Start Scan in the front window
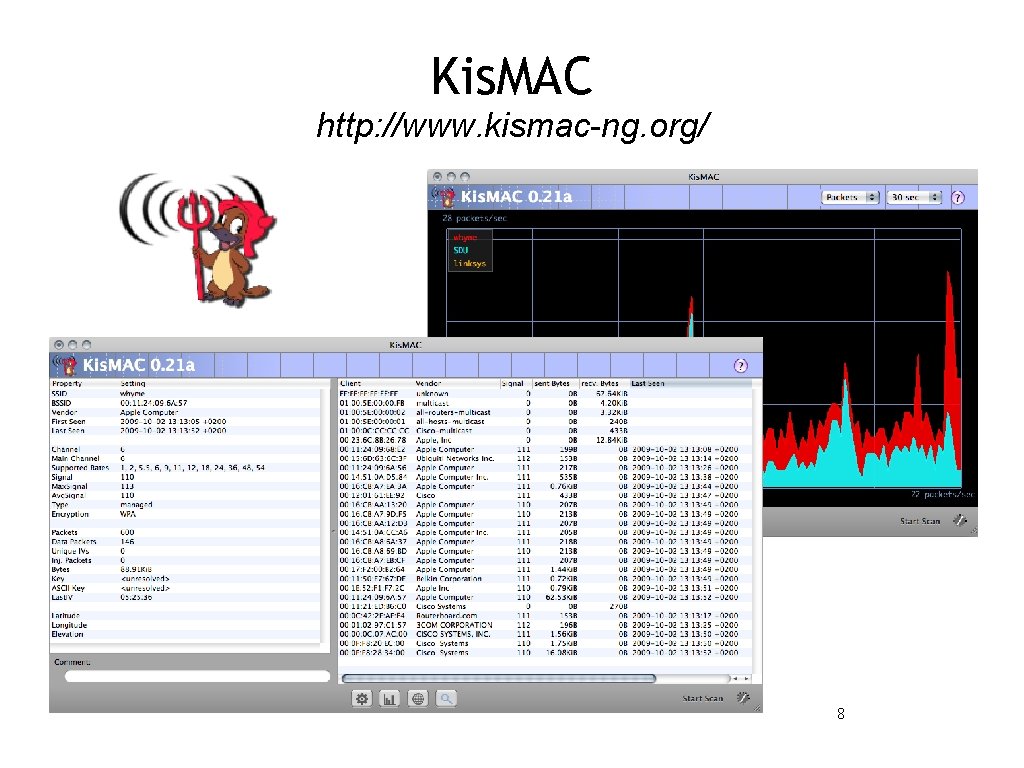Image resolution: width=1024 pixels, height=768 pixels. 703,698
